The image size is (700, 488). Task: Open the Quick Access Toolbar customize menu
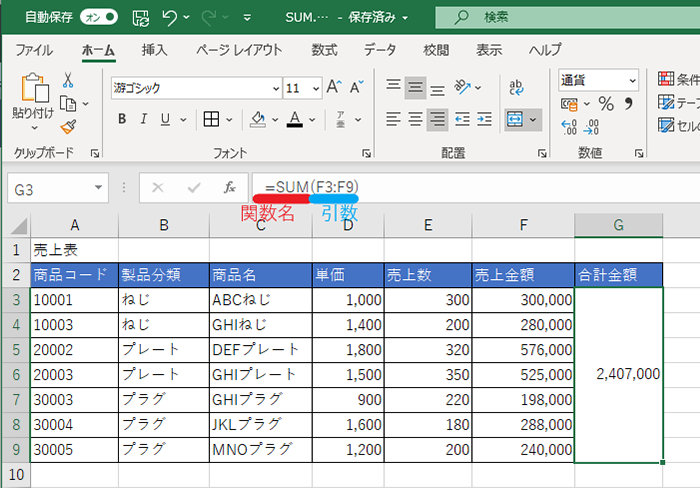pyautogui.click(x=247, y=18)
